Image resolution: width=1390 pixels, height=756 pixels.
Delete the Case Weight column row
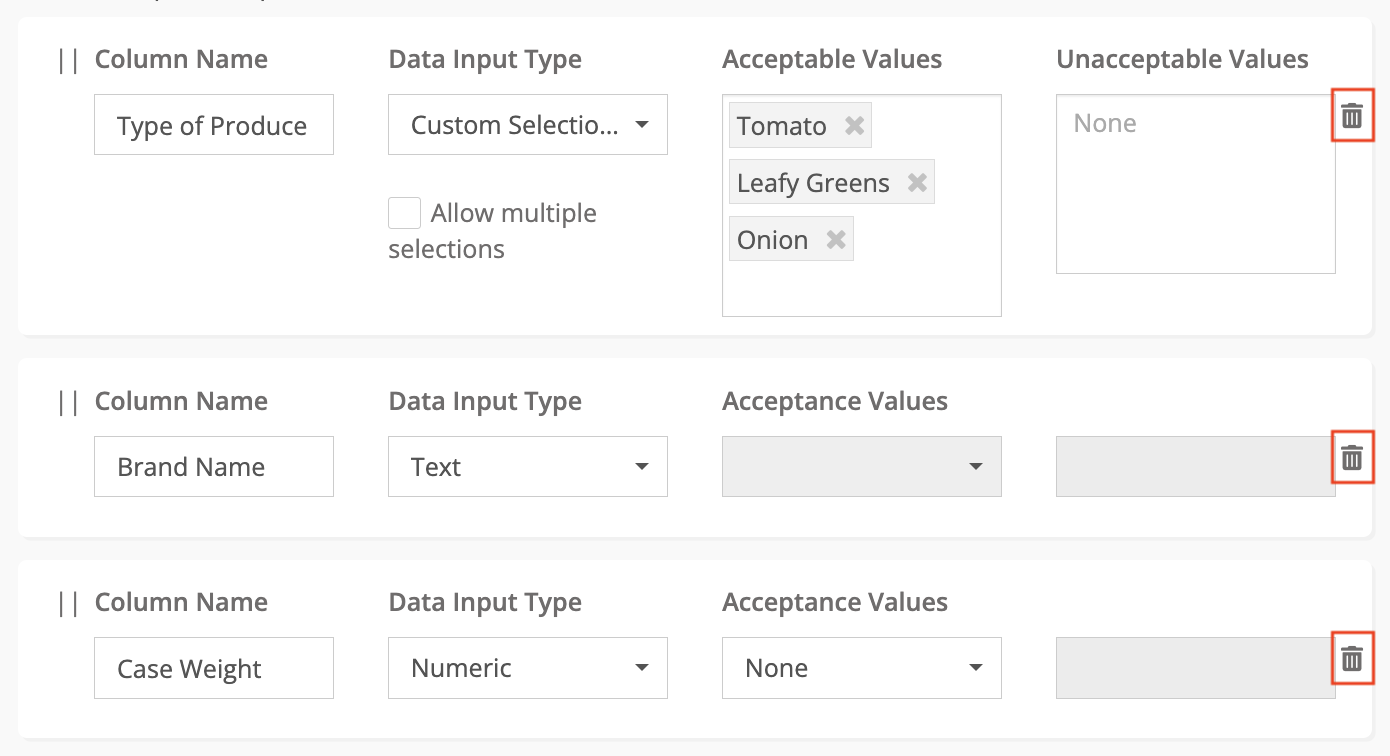tap(1352, 658)
